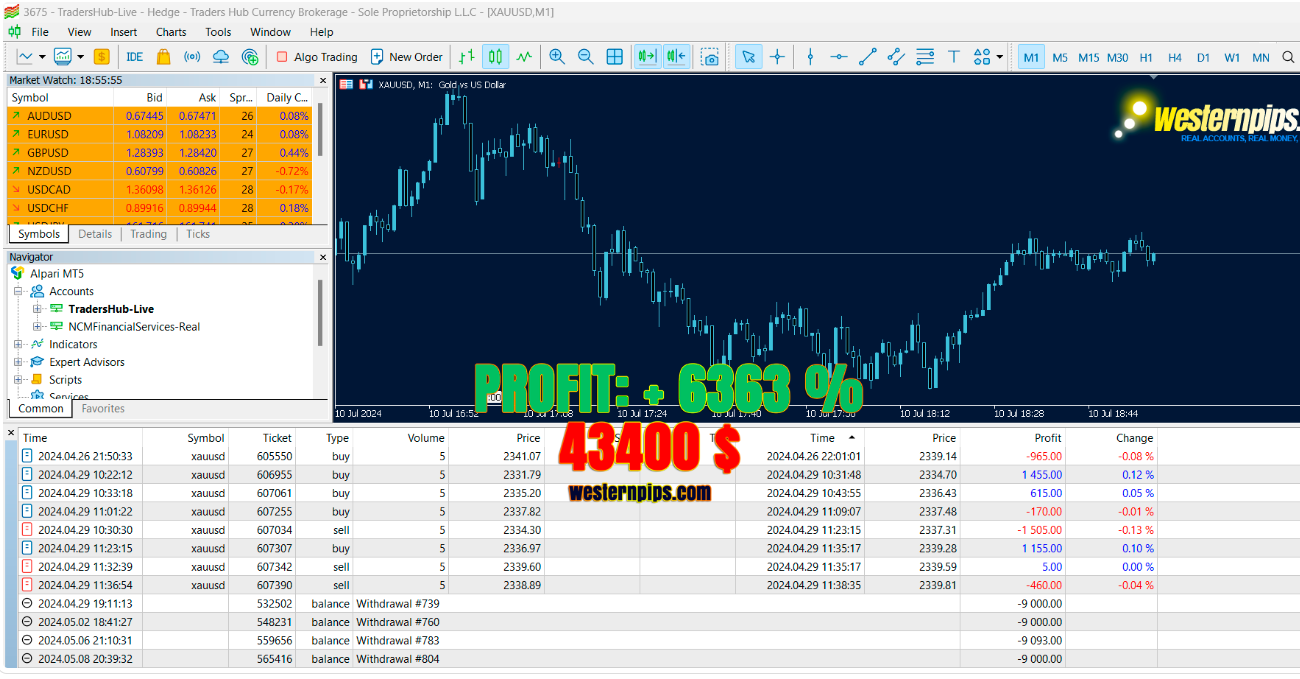Switch timeframe to D1

point(1204,57)
